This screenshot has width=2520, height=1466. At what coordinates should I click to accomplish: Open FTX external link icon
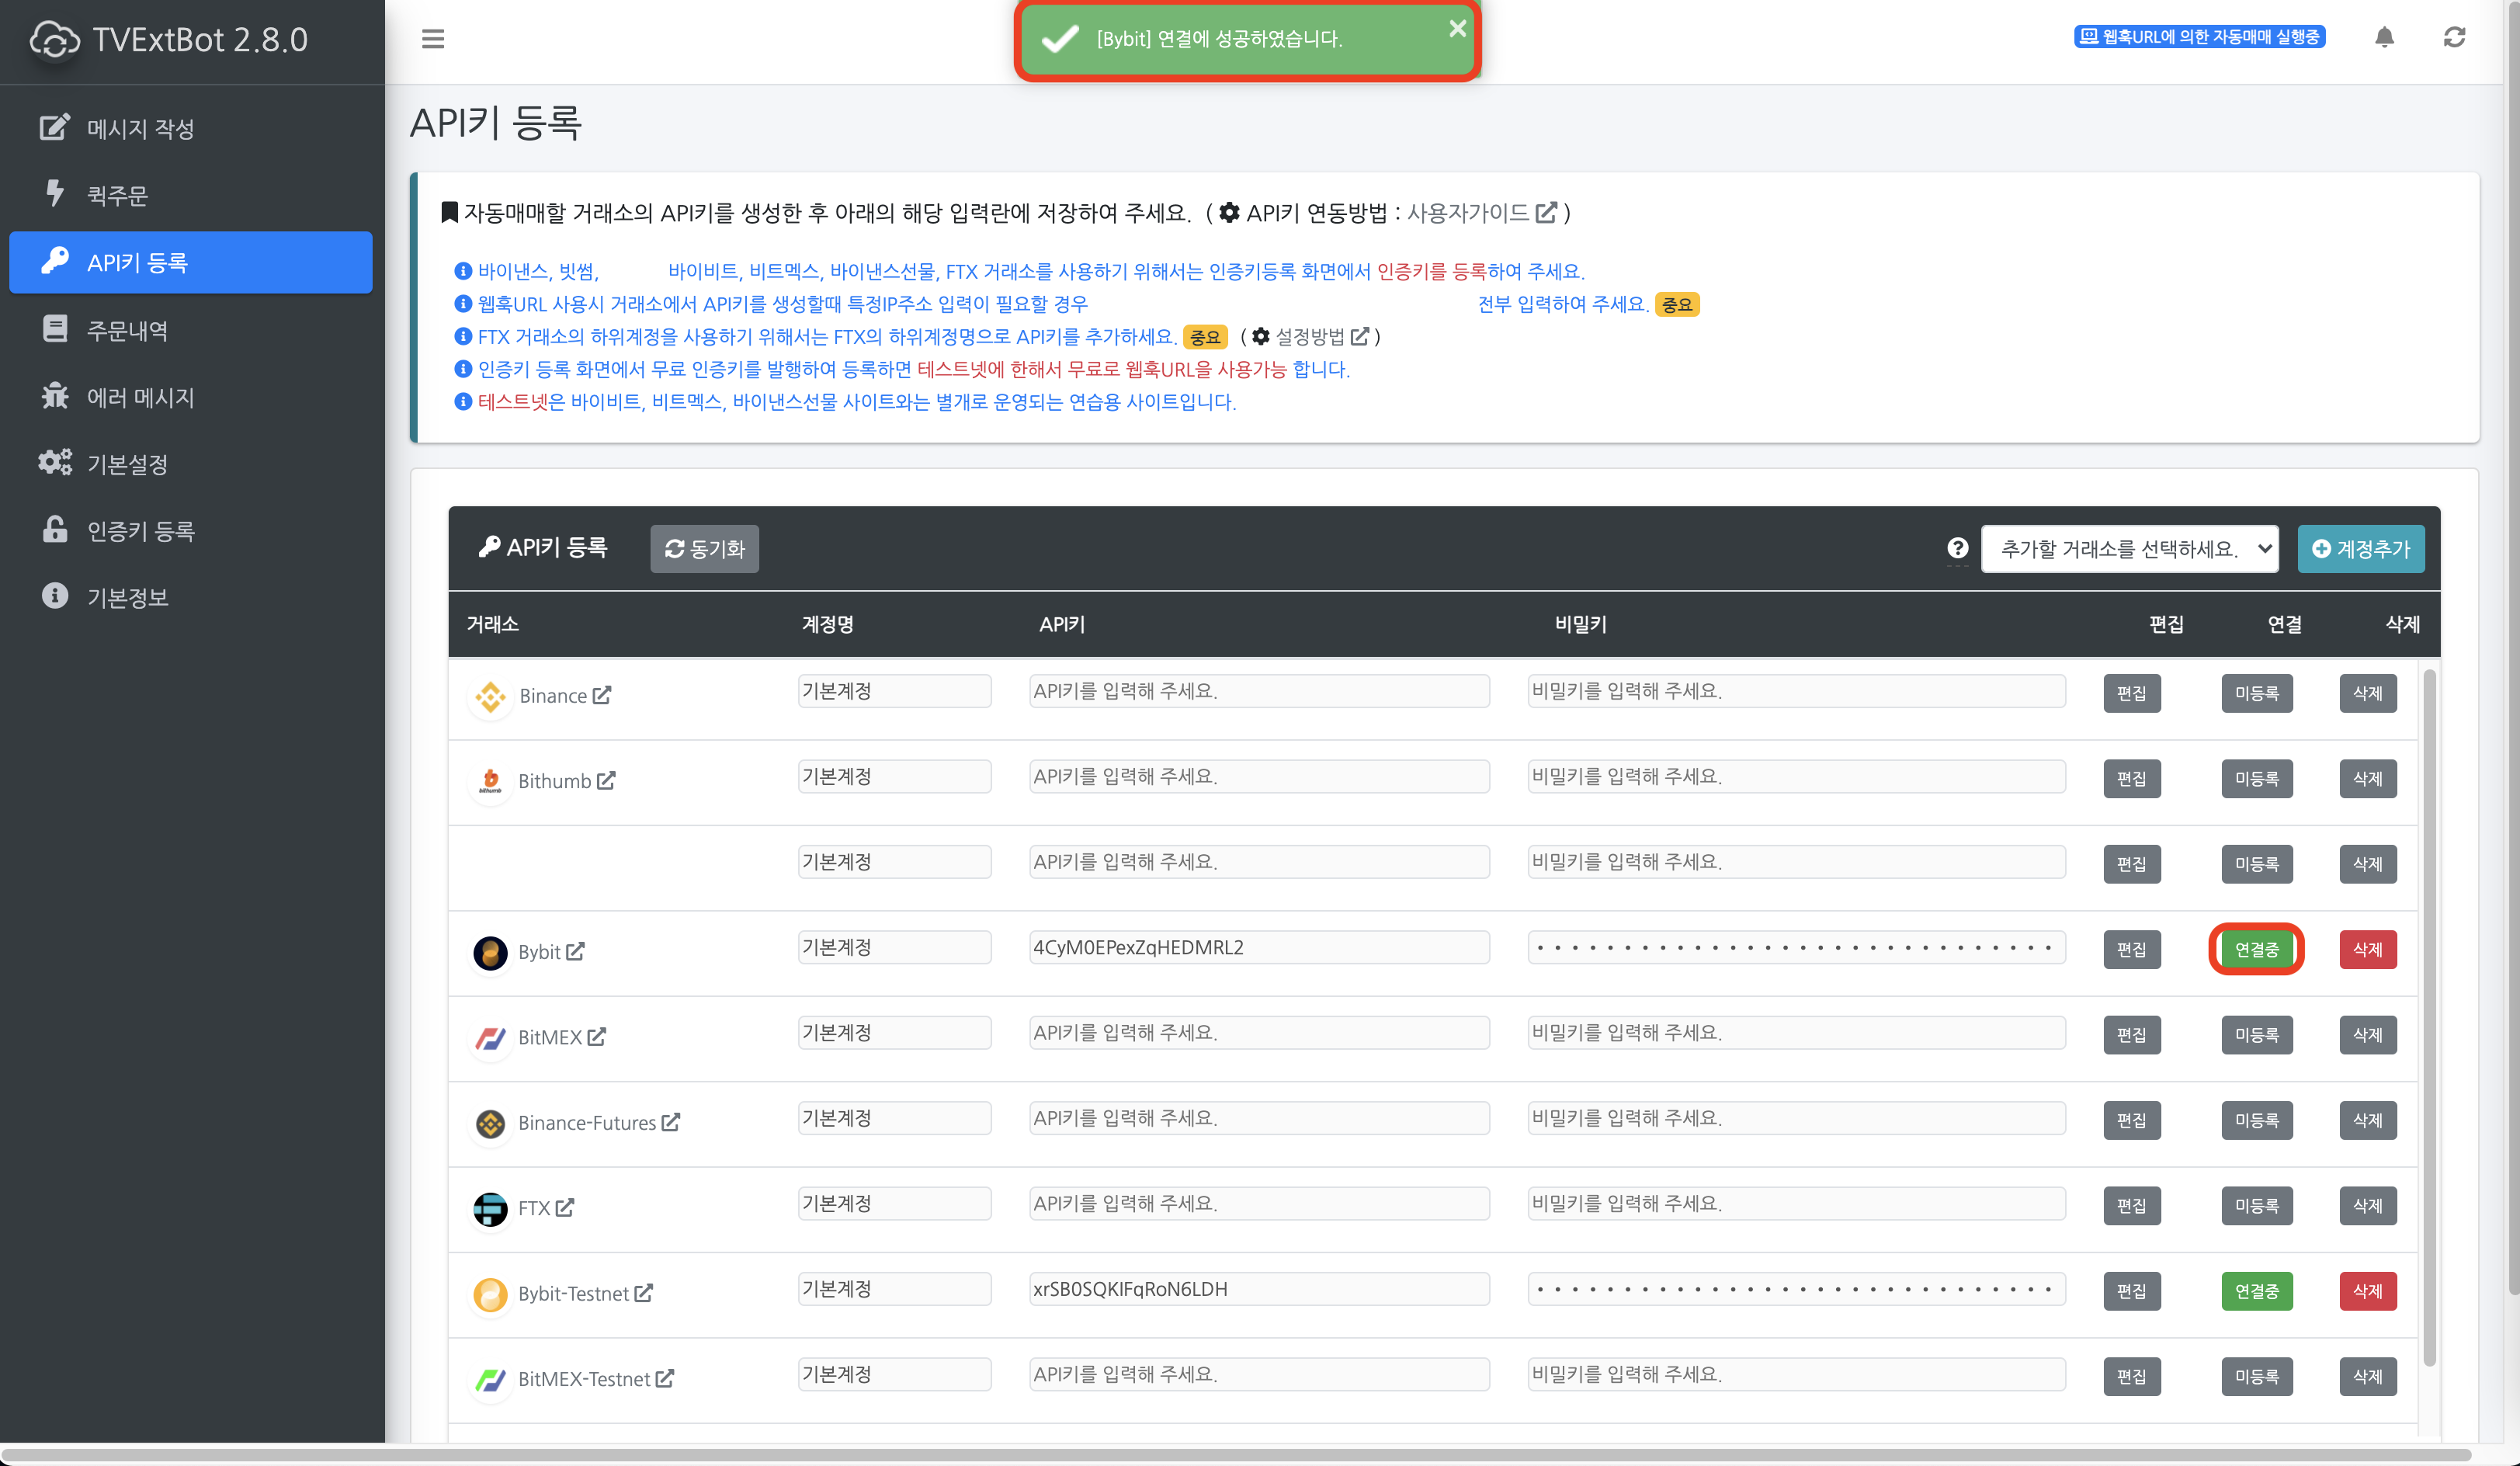tap(565, 1207)
